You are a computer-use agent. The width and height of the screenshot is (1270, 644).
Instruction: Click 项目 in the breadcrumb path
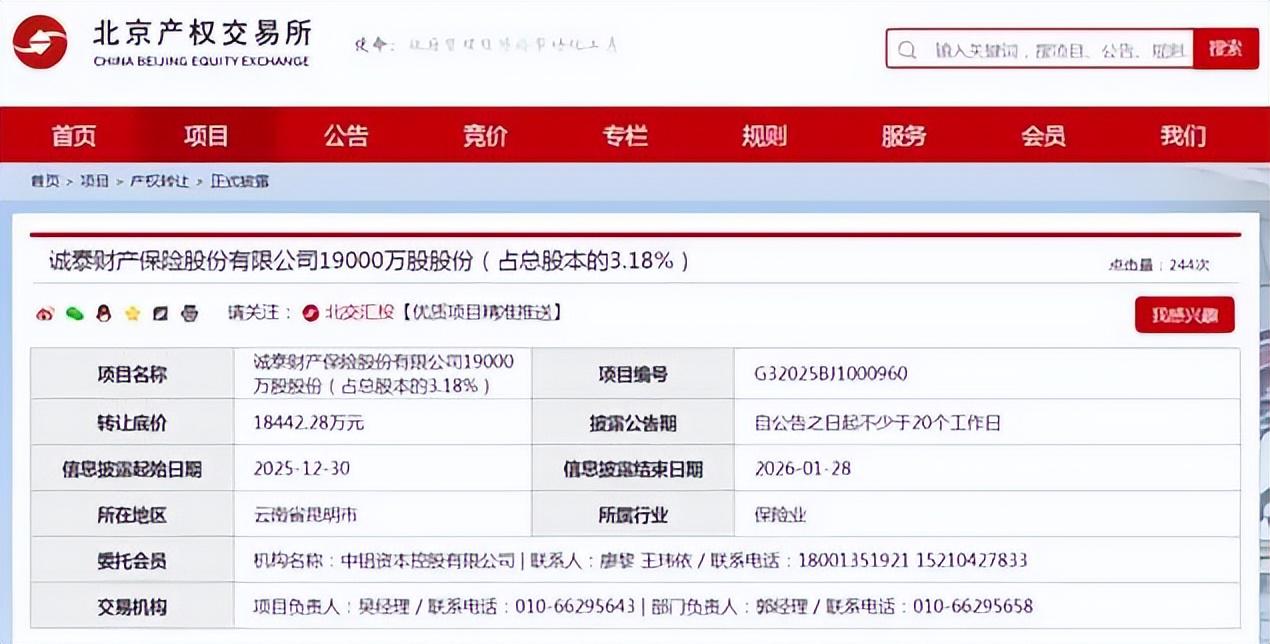tap(95, 182)
